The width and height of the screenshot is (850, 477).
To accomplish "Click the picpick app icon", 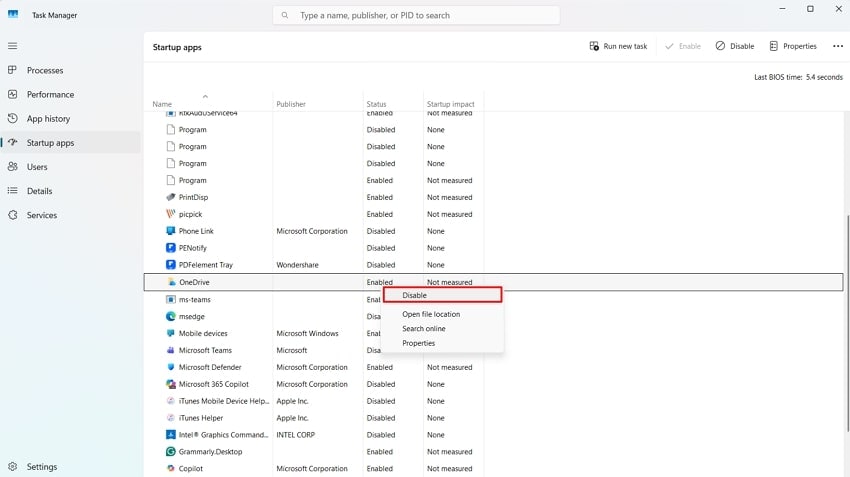I will (x=171, y=214).
